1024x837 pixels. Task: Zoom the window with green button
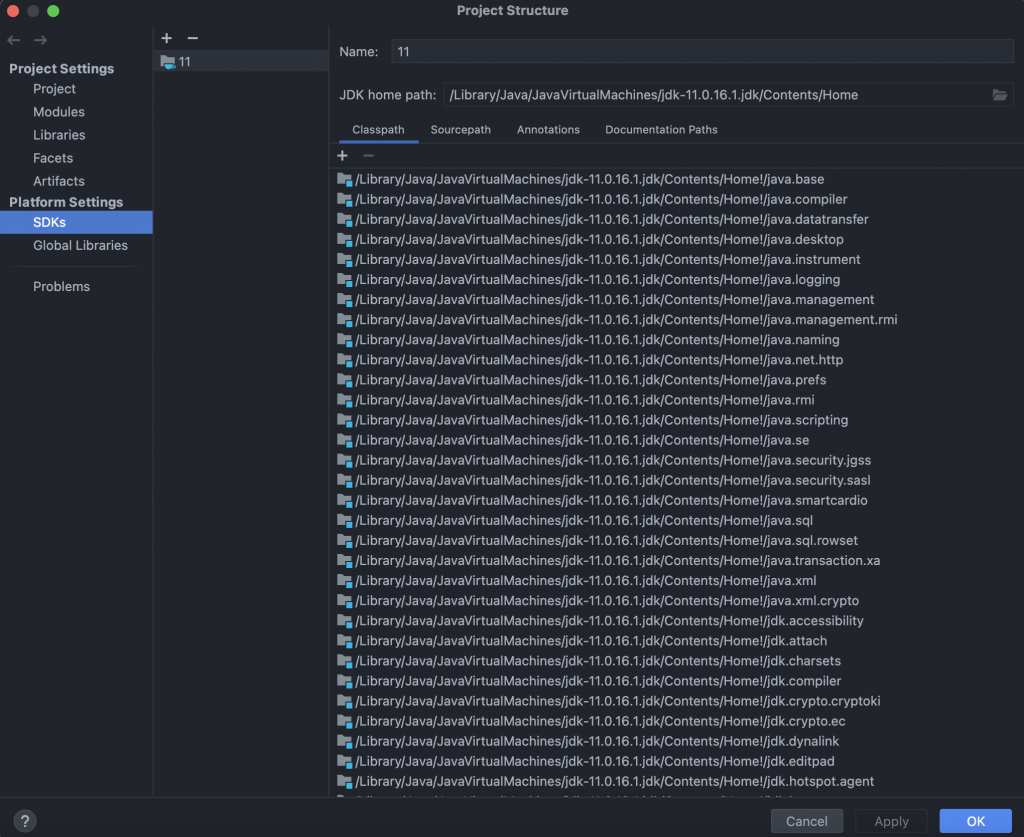point(54,11)
